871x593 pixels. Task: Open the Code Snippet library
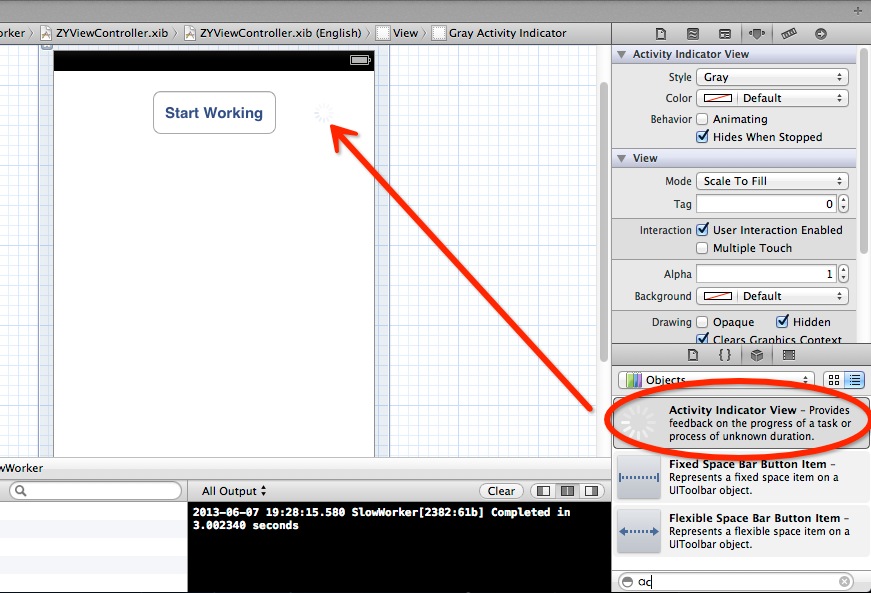coord(725,355)
